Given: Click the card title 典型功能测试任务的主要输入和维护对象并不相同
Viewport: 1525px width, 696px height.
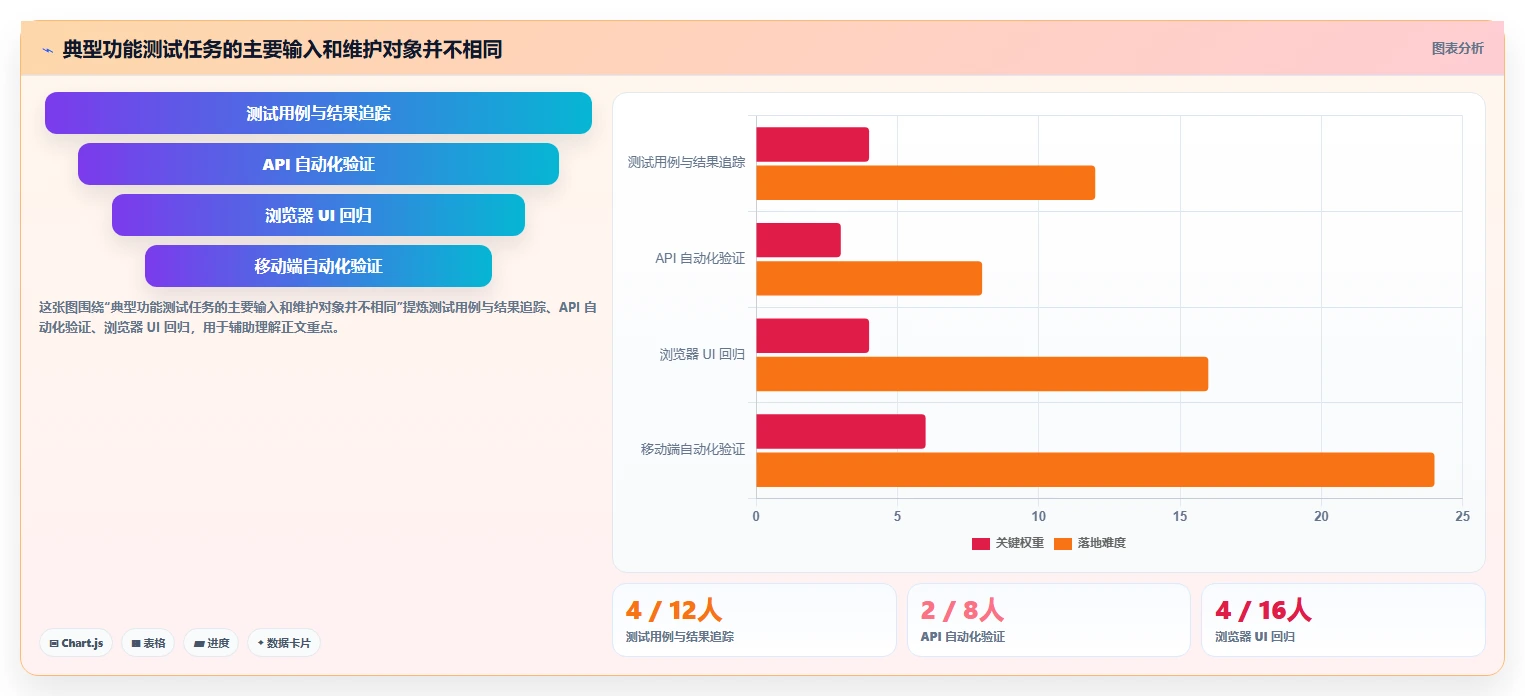Looking at the screenshot, I should coord(282,49).
